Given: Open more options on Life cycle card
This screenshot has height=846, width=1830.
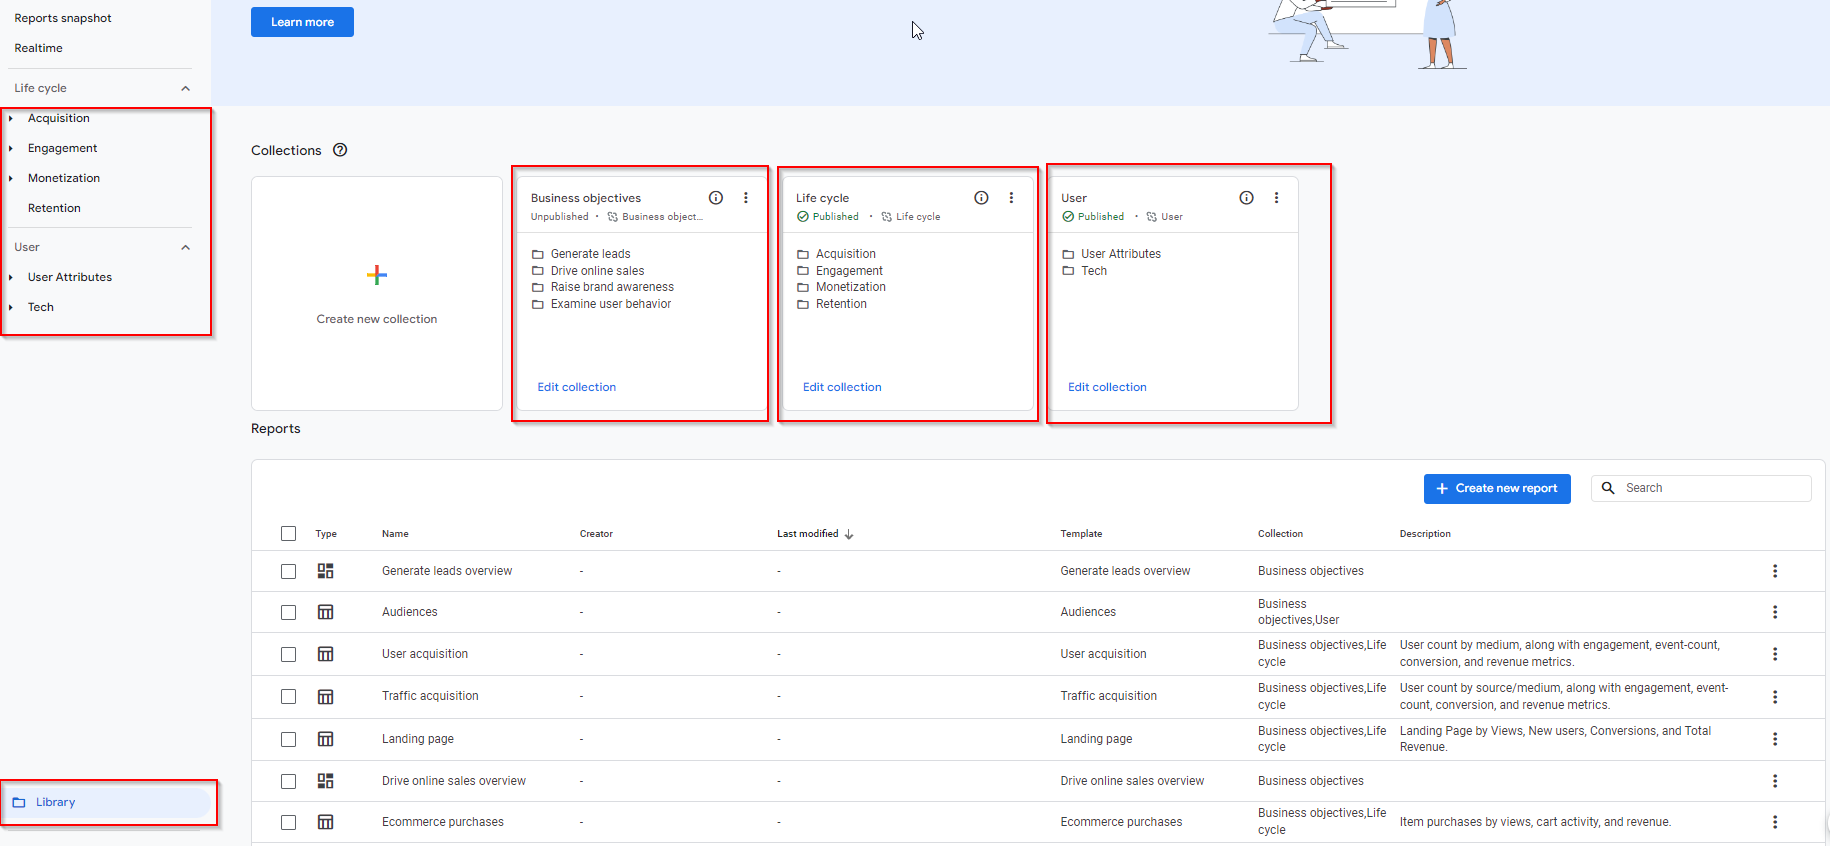Looking at the screenshot, I should point(1011,198).
